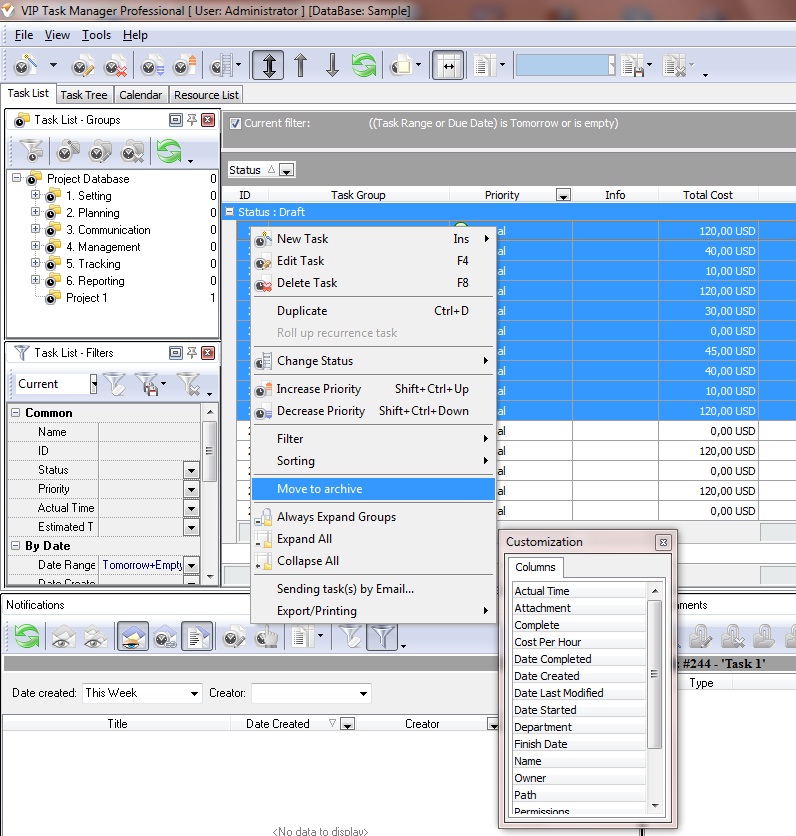The height and width of the screenshot is (836, 796).
Task: Click the green Refresh icon in main toolbar
Action: click(365, 66)
